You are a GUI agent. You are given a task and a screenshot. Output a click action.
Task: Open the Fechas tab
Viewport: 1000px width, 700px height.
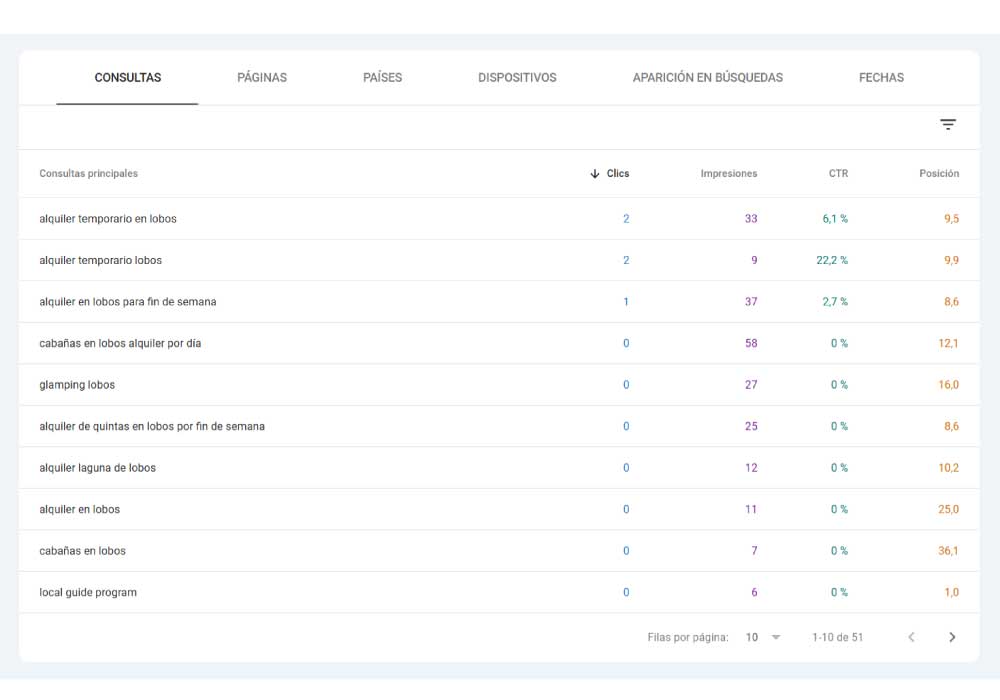point(881,78)
